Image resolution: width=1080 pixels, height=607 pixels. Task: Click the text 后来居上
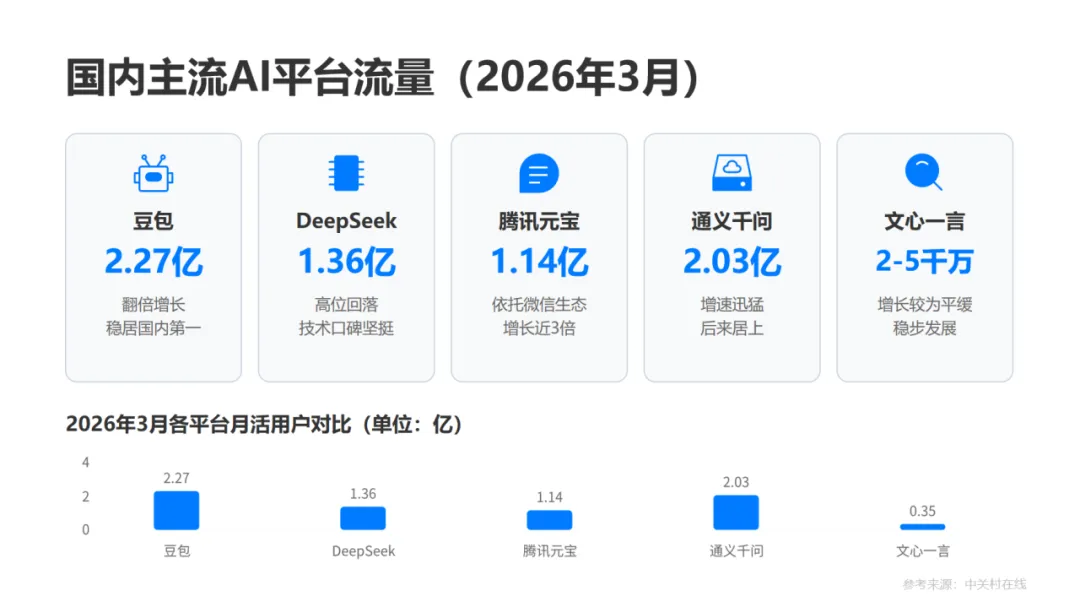coord(731,328)
